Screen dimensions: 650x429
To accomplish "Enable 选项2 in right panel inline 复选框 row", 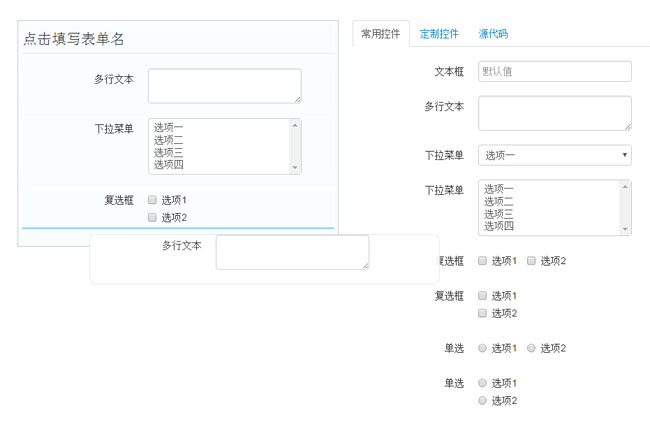I will point(532,261).
